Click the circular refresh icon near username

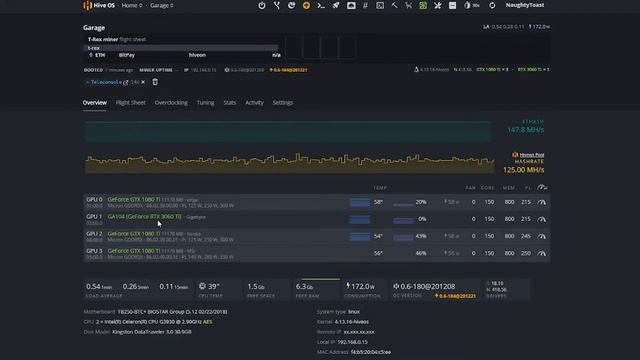pyautogui.click(x=492, y=5)
